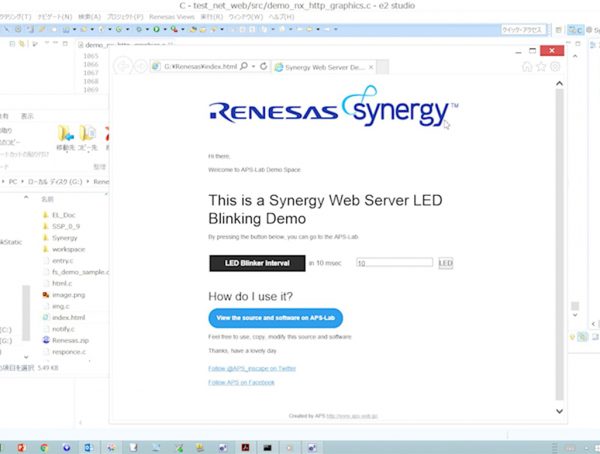The image size is (600, 454).
Task: Click the browser Favorites star icon
Action: [x=541, y=67]
